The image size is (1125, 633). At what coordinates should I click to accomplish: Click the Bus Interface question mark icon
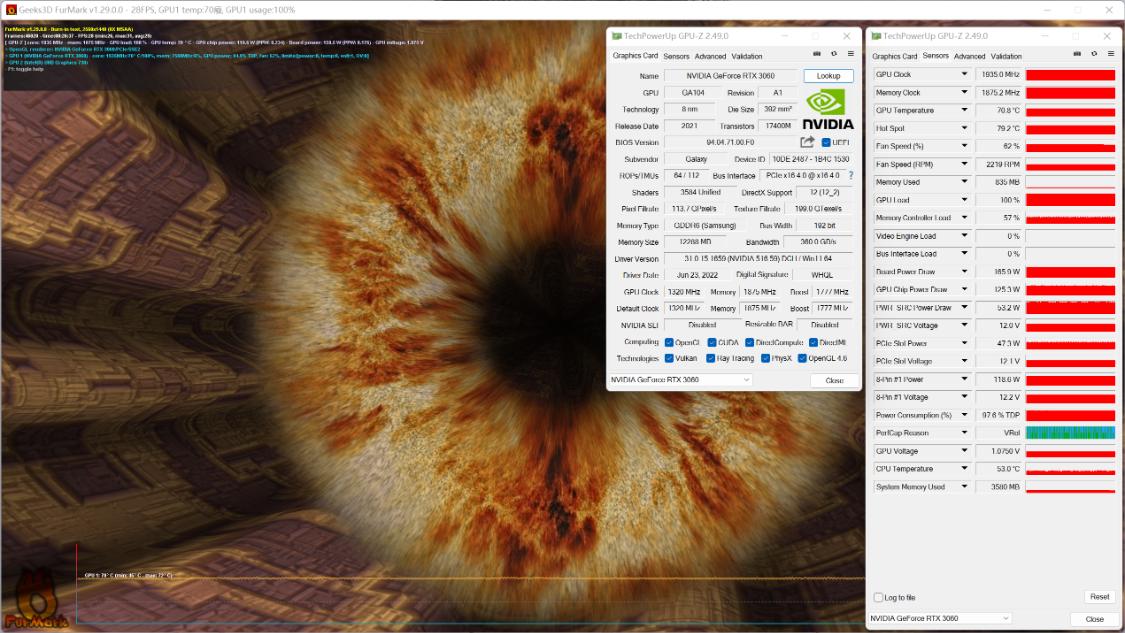tap(851, 175)
